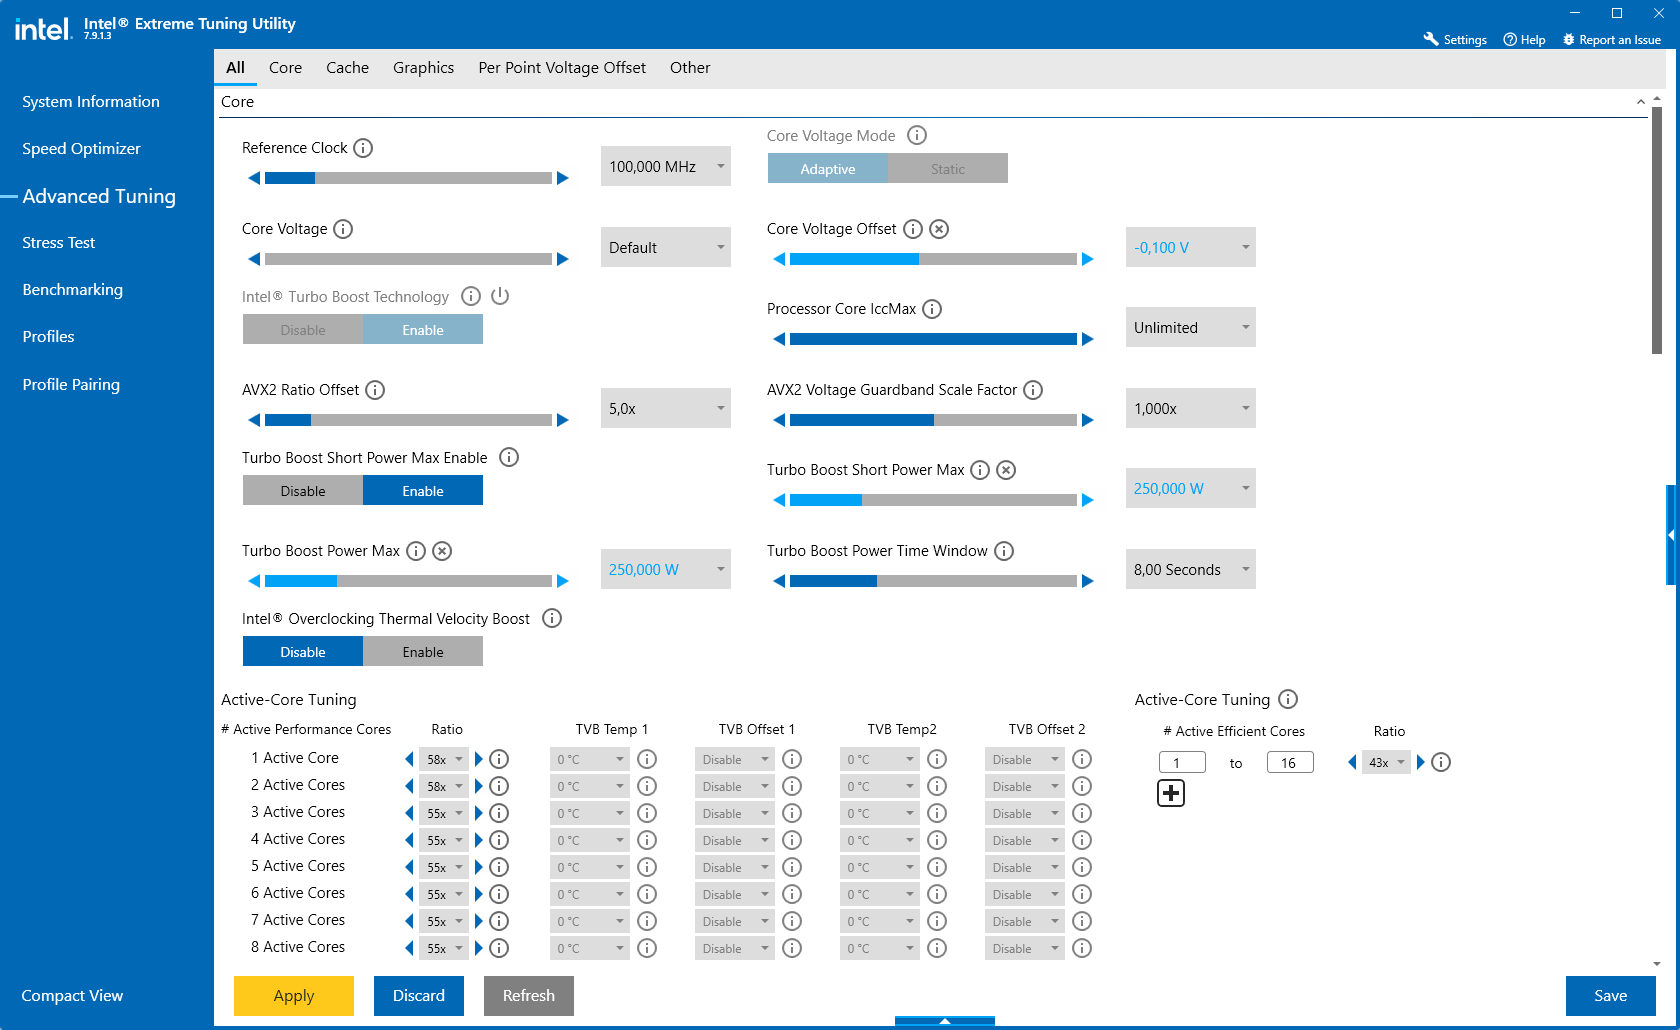Disable Turbo Boost Short Power Max
Viewport: 1680px width, 1030px height.
click(303, 491)
